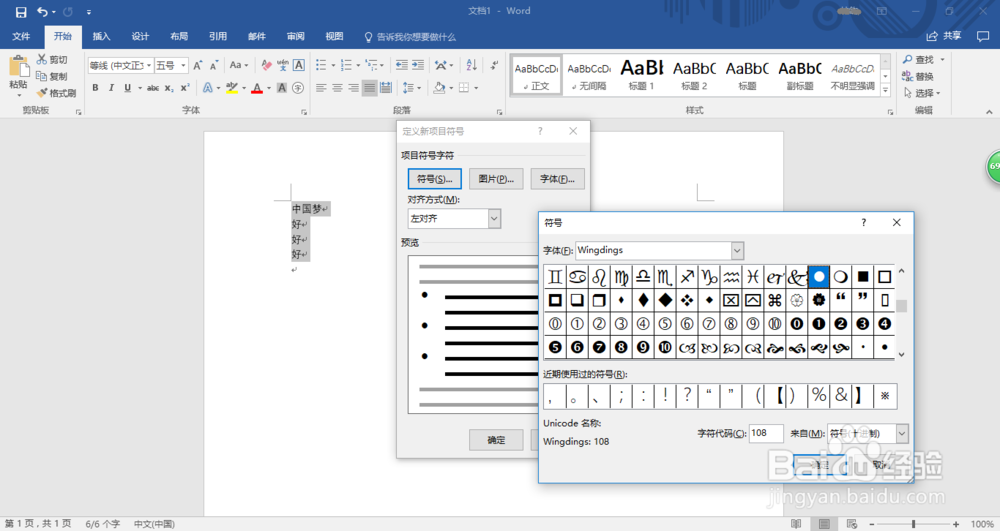This screenshot has width=1000, height=531.
Task: Switch to the 引用 (References) tab
Action: pos(218,36)
